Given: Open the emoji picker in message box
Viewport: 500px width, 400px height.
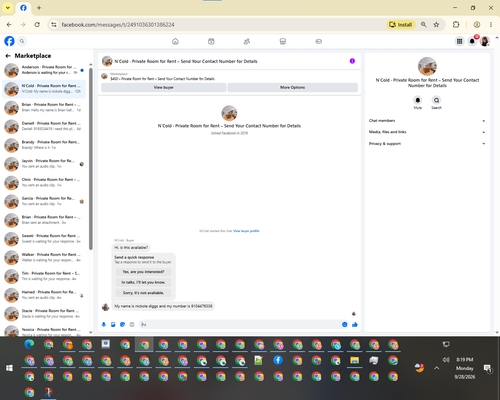Looking at the screenshot, I should tap(345, 324).
